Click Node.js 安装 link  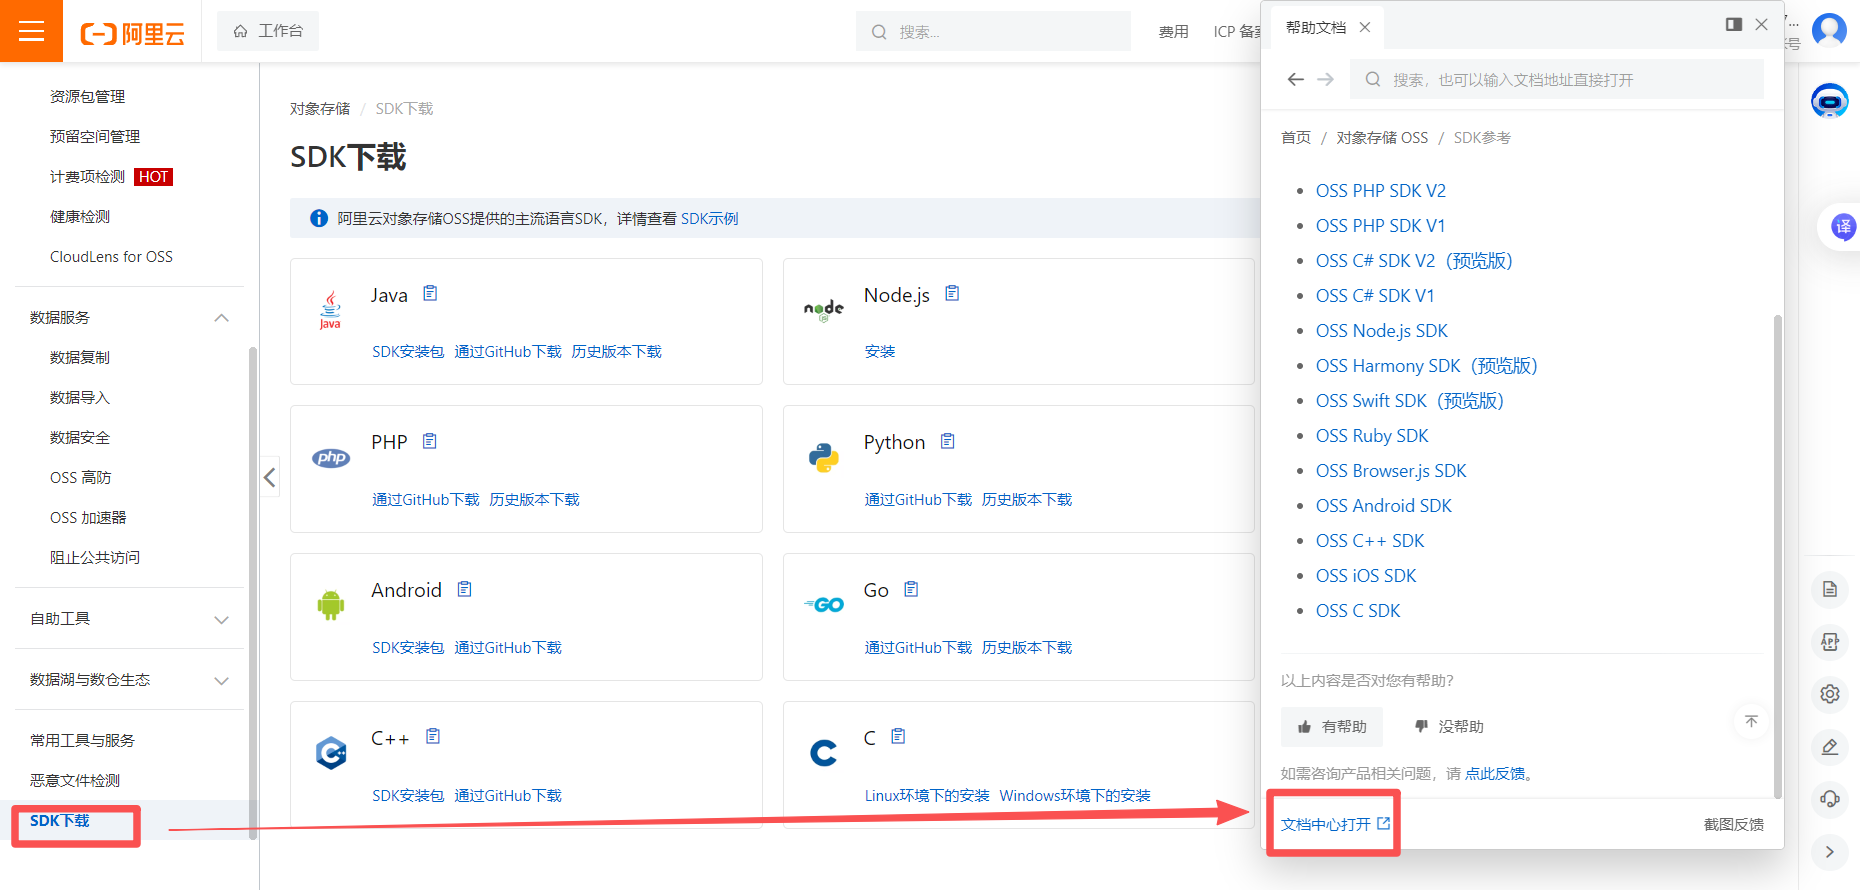pyautogui.click(x=880, y=352)
